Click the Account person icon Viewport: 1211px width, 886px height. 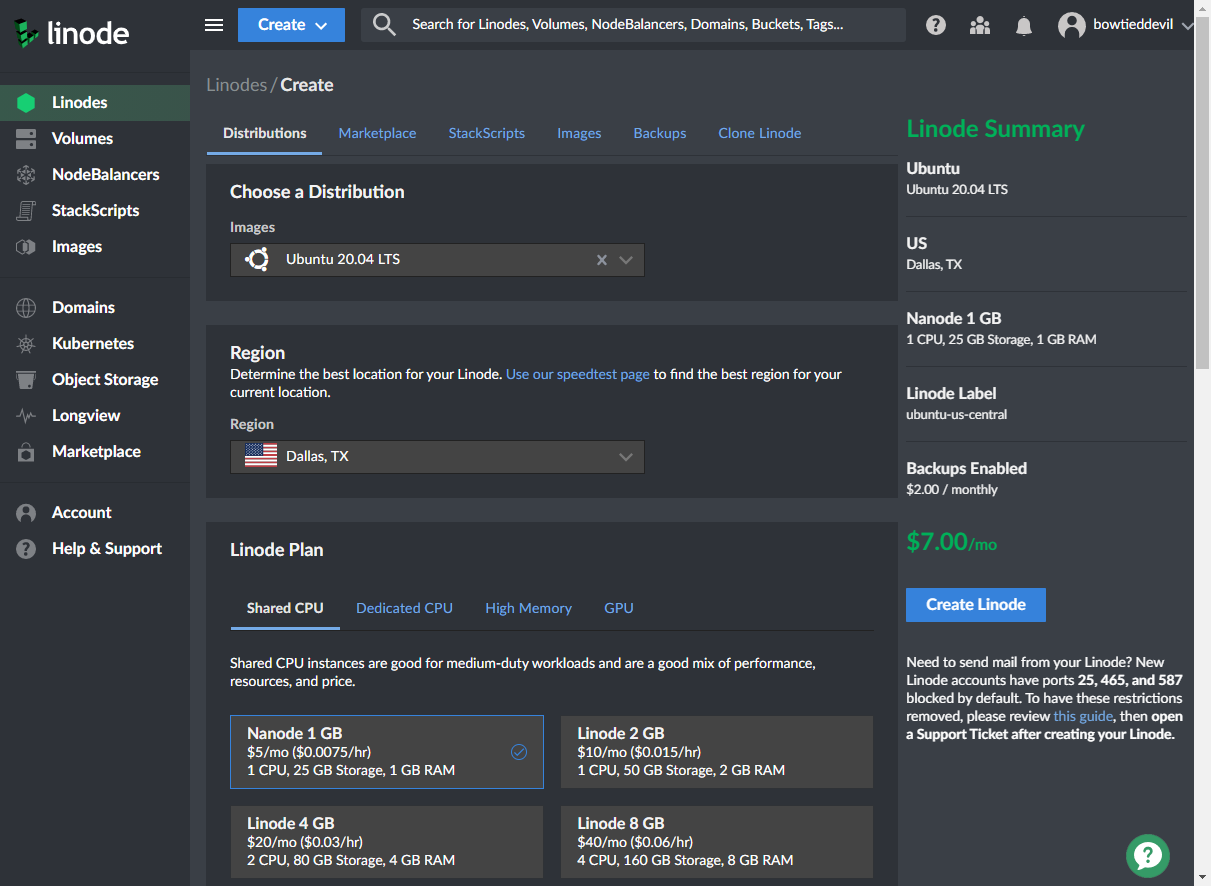tap(26, 513)
